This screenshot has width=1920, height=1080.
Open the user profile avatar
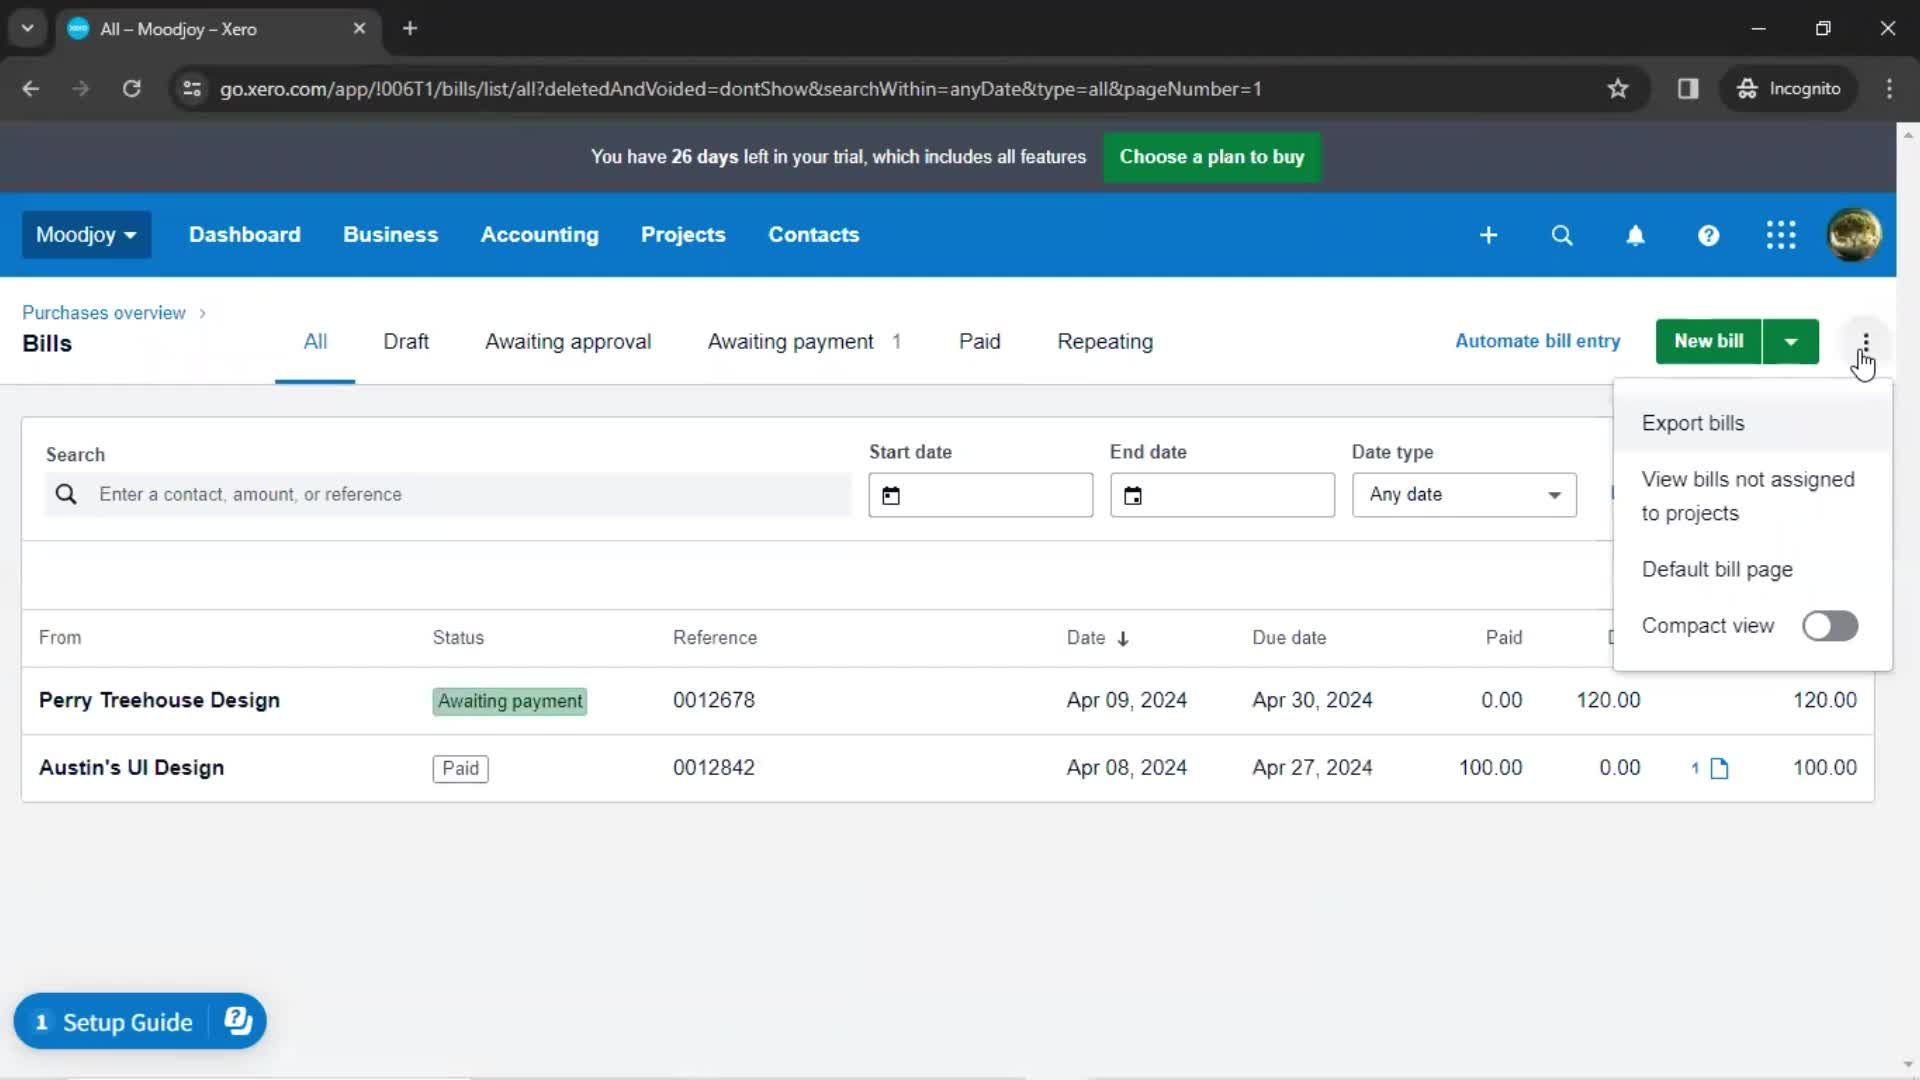pyautogui.click(x=1854, y=235)
